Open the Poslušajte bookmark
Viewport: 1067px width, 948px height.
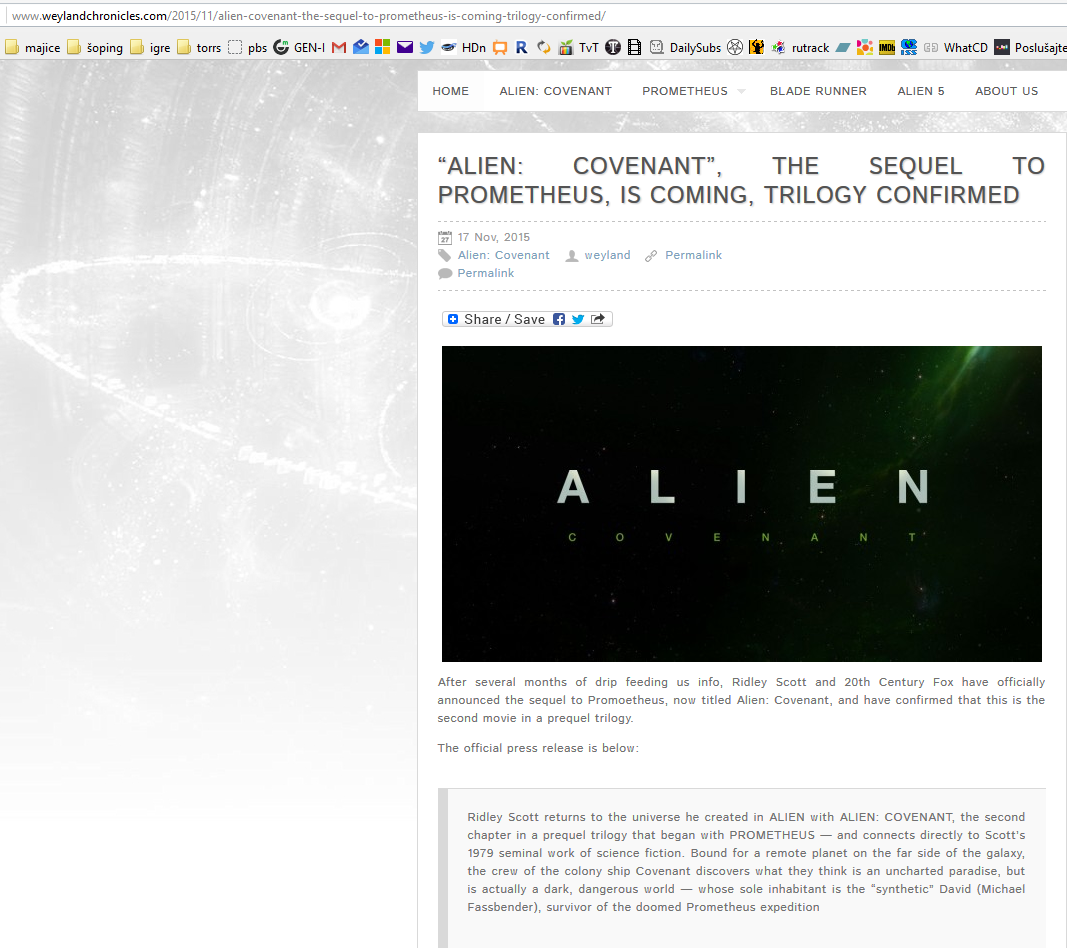(x=1030, y=48)
